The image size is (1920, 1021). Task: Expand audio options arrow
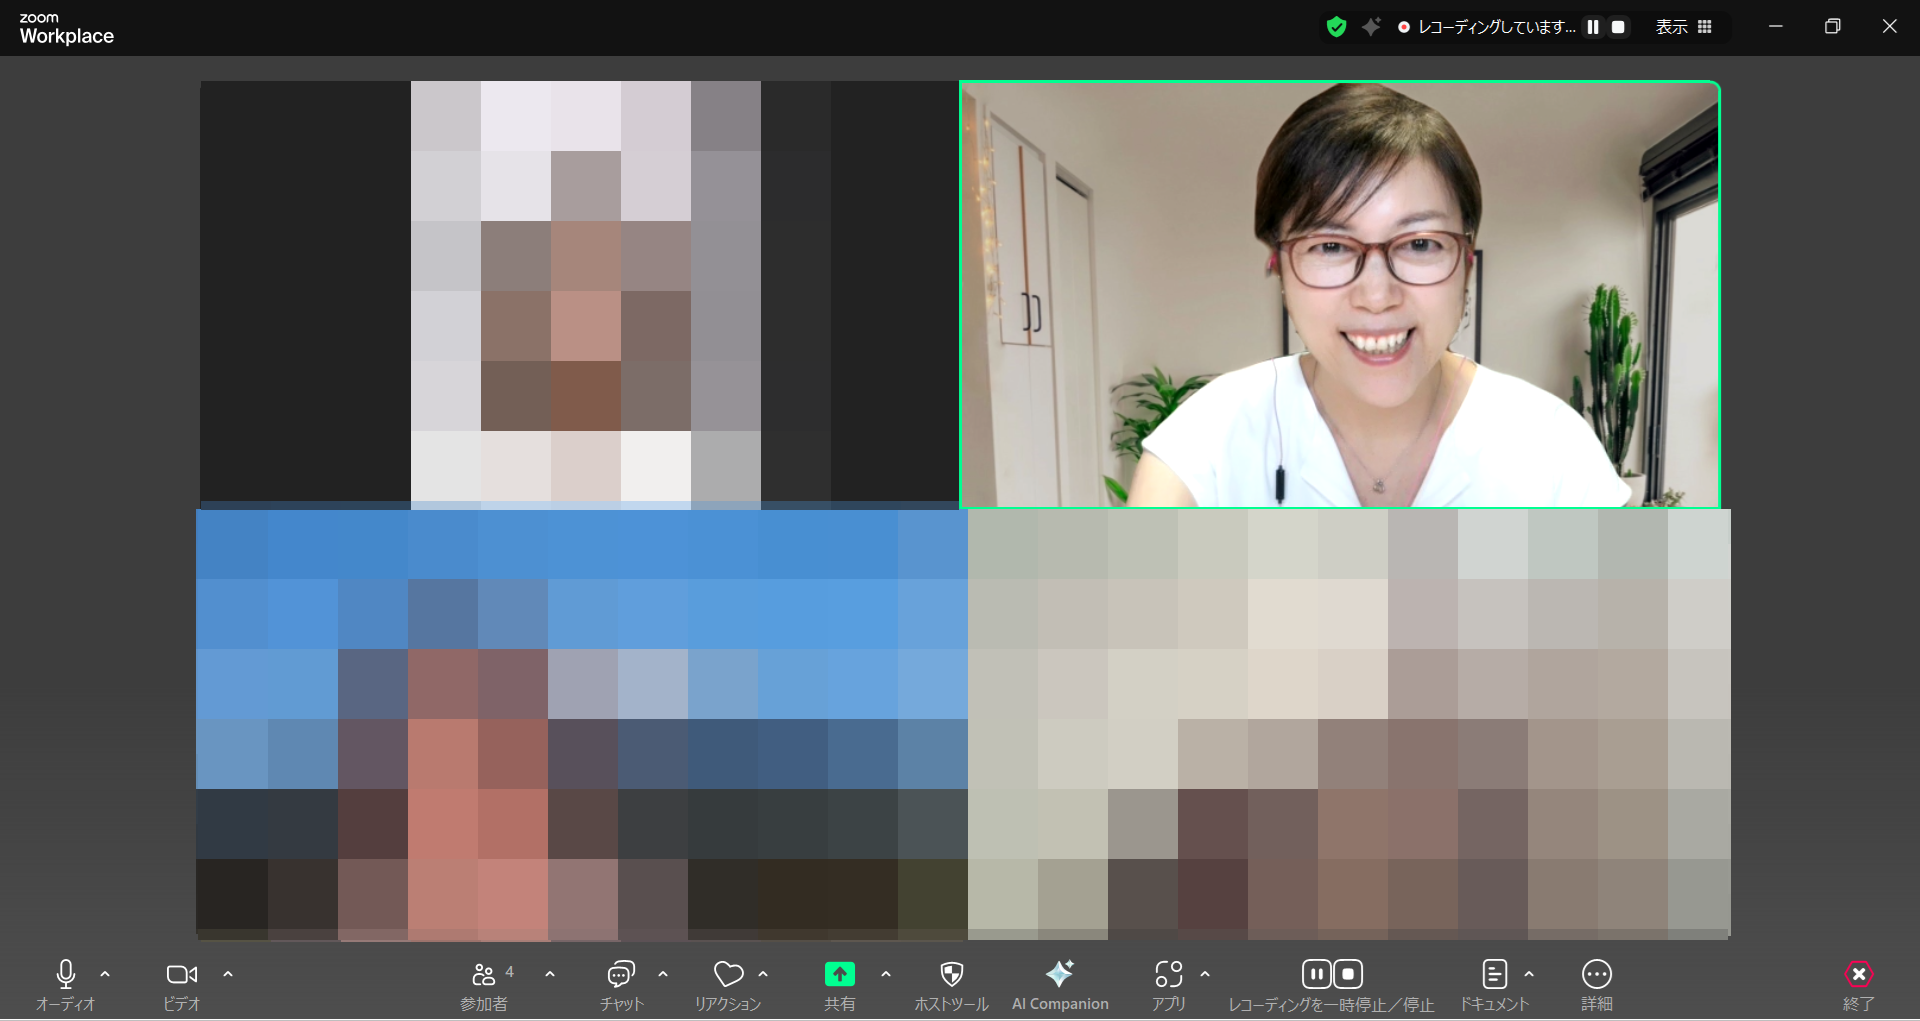[x=105, y=974]
